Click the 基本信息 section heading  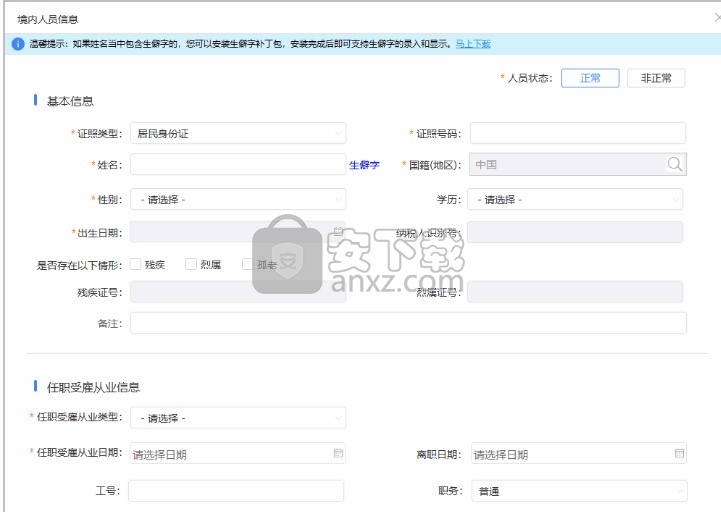point(70,101)
